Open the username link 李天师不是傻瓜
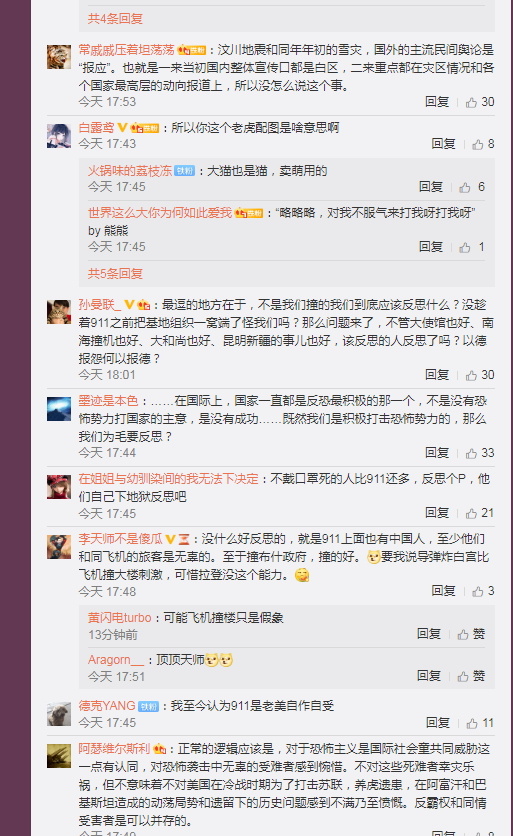This screenshot has width=513, height=836. pyautogui.click(x=121, y=539)
